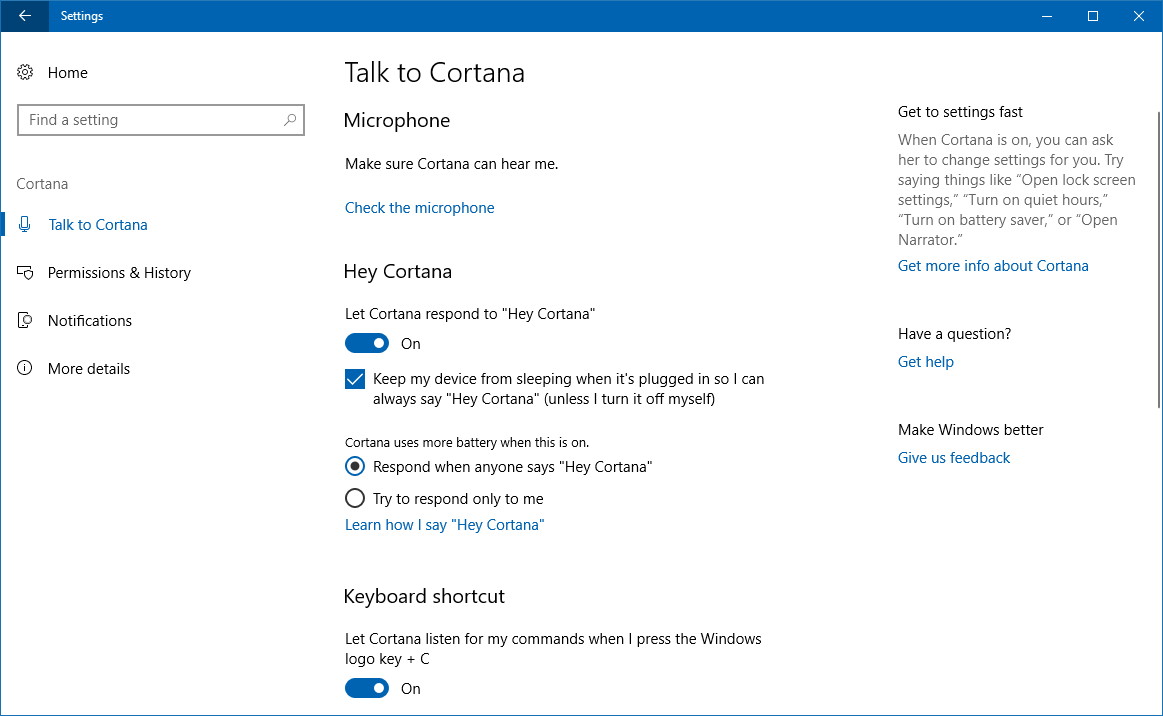Open Home in sidebar

(67, 72)
